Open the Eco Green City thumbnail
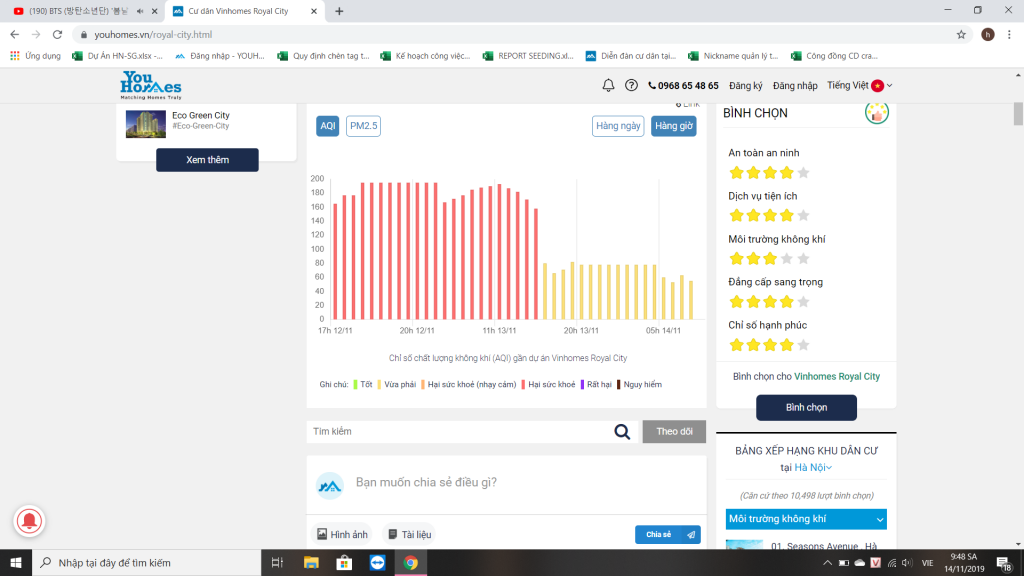Viewport: 1024px width, 576px height. (146, 123)
